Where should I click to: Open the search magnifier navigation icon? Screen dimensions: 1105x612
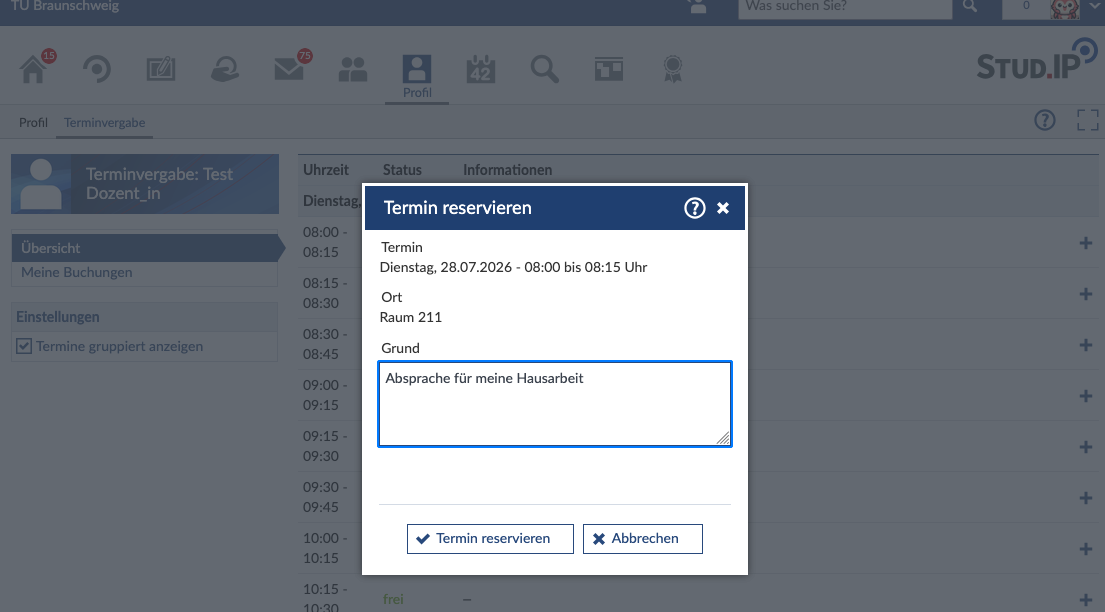pyautogui.click(x=545, y=69)
